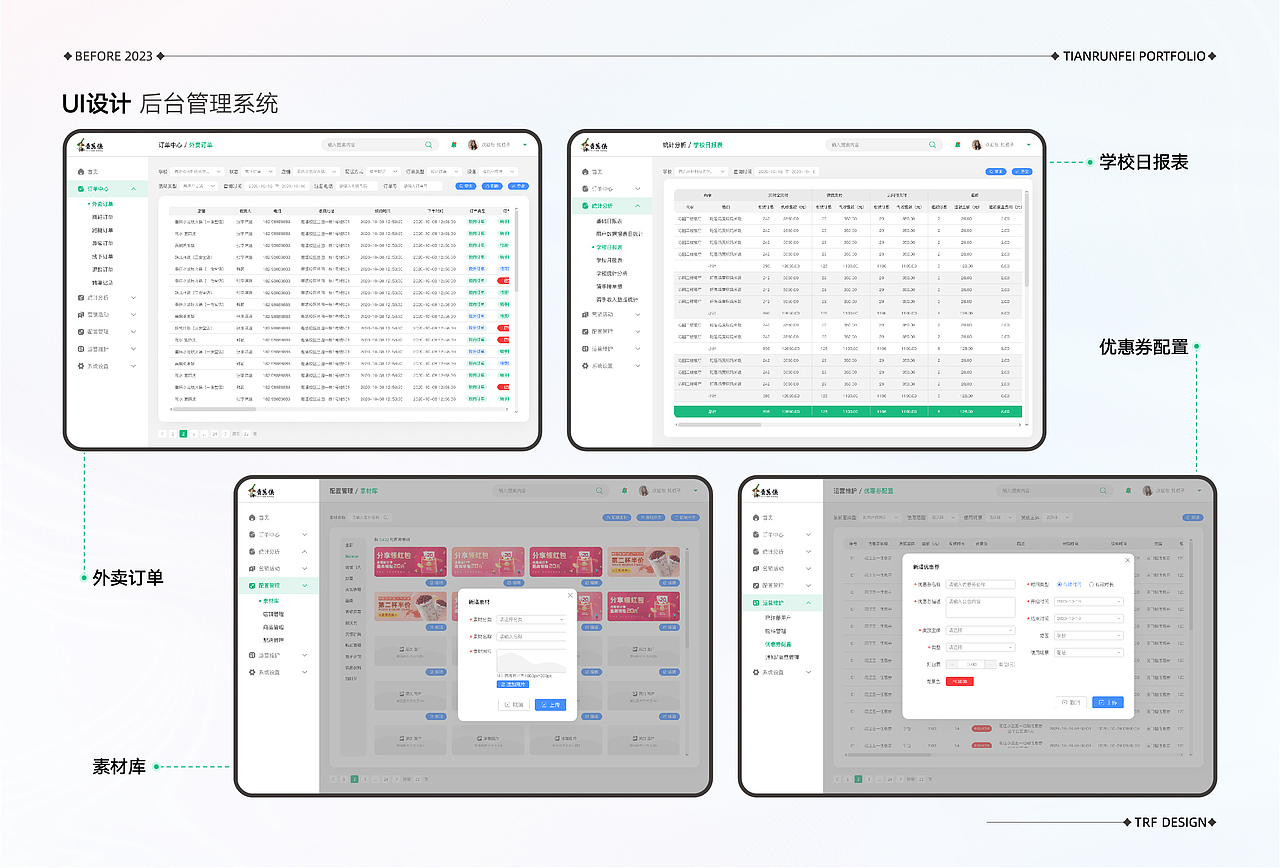The width and height of the screenshot is (1280, 868).
Task: Click the header search icon in the 优惠券配置 window
Action: pos(1104,491)
